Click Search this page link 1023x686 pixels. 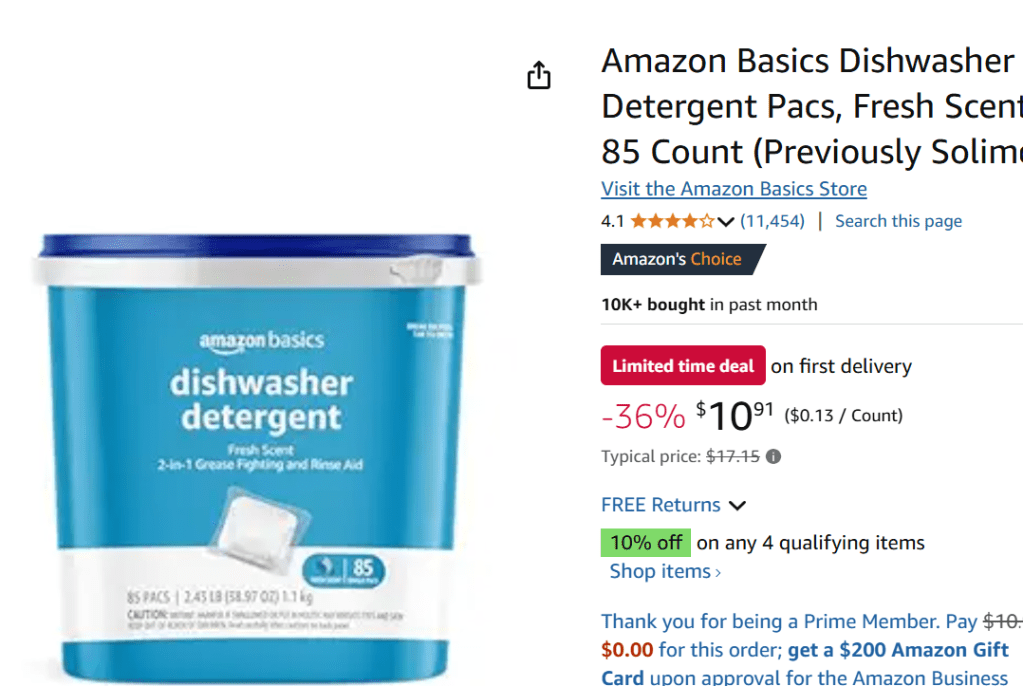pyautogui.click(x=898, y=221)
